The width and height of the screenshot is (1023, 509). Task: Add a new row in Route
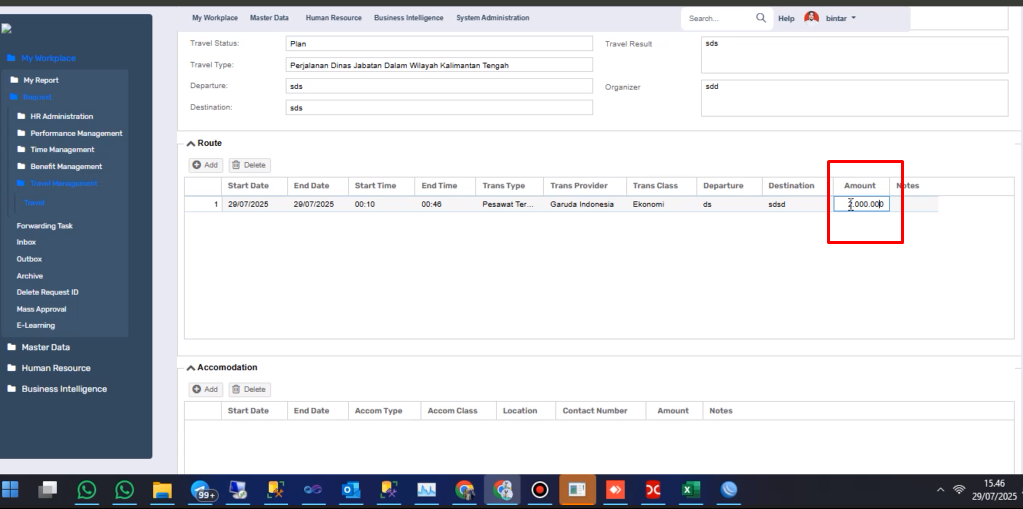click(x=206, y=165)
